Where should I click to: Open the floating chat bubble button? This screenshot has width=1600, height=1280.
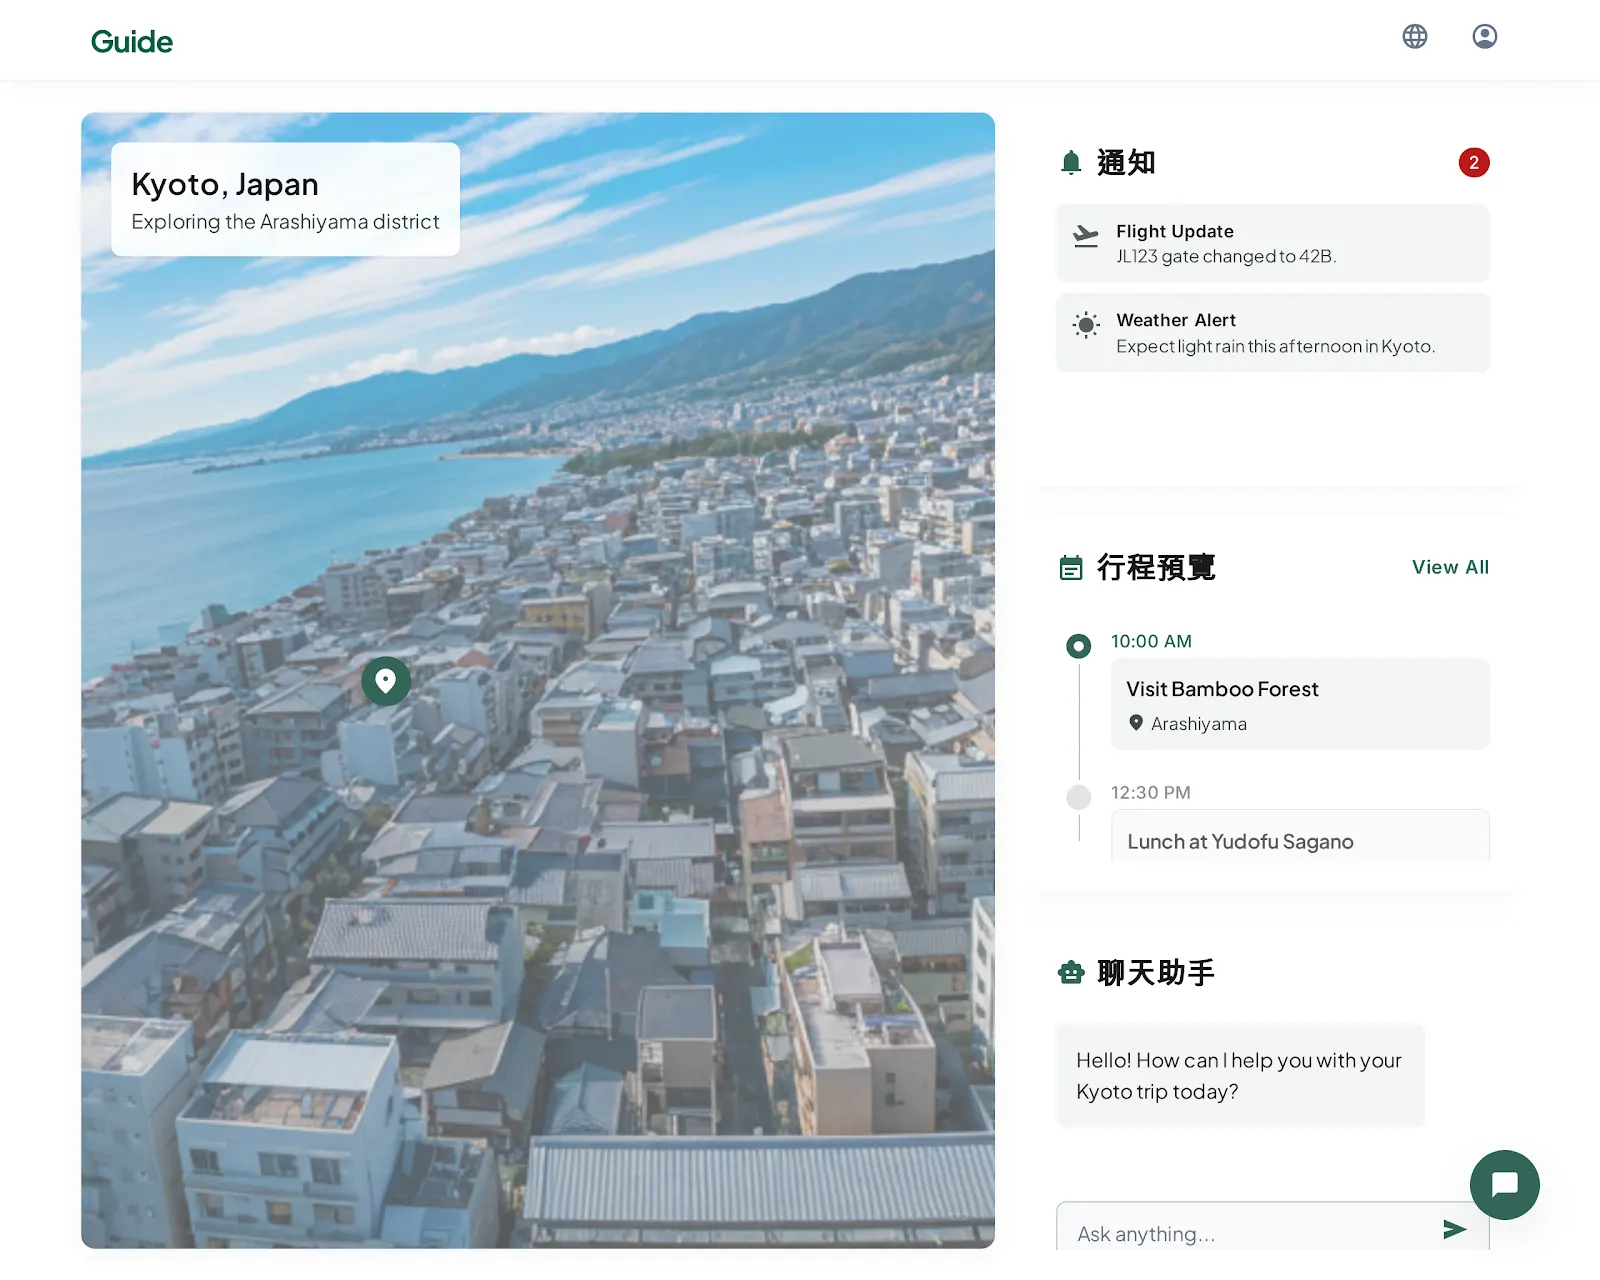[1504, 1184]
